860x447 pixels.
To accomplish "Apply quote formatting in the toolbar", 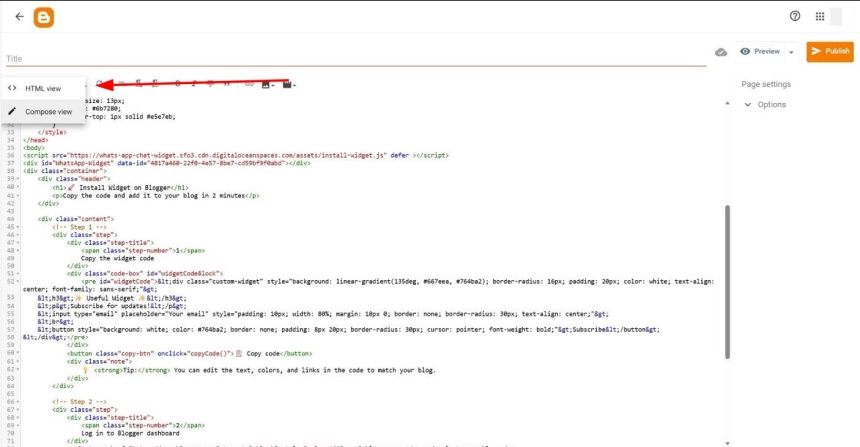I will pos(227,84).
